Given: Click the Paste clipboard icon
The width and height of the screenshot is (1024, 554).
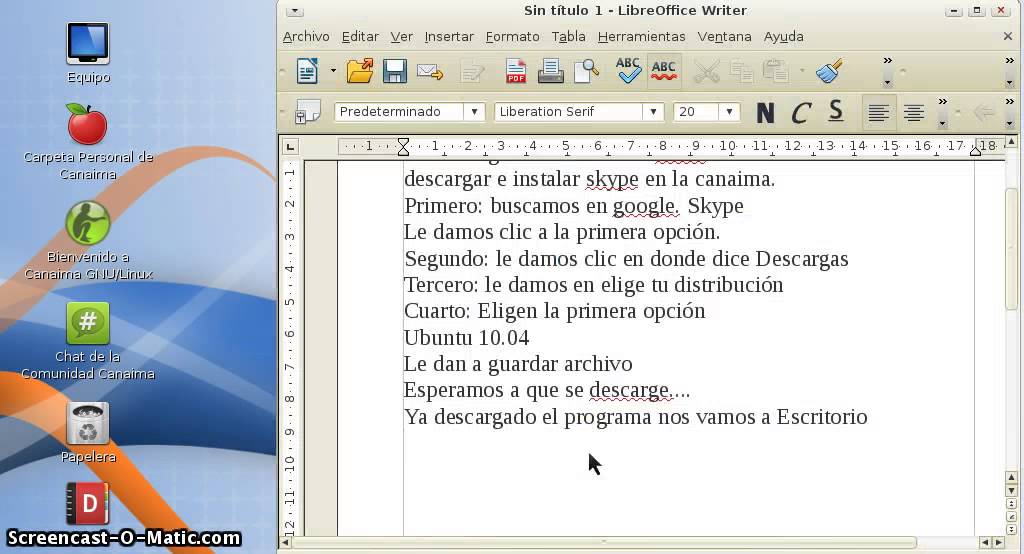Looking at the screenshot, I should pyautogui.click(x=775, y=71).
